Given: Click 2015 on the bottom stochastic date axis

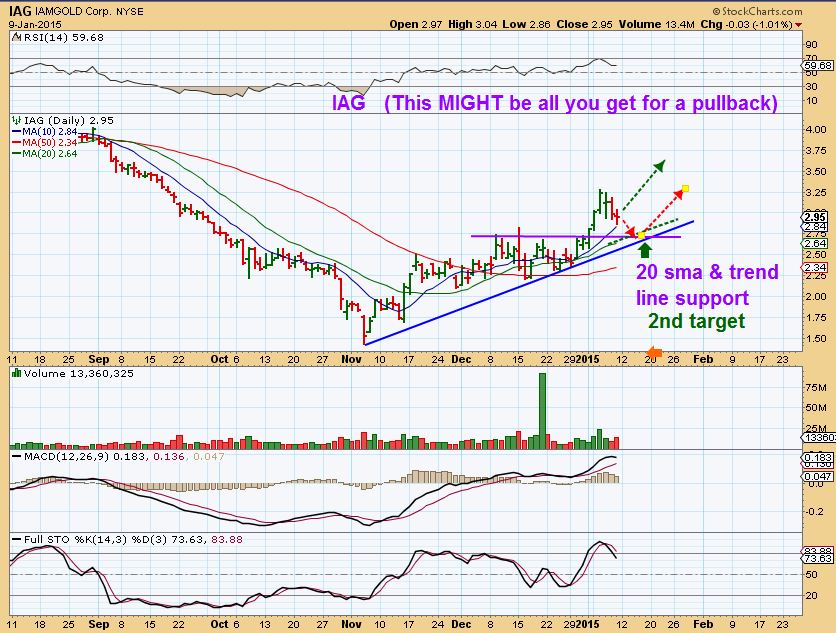Looking at the screenshot, I should [x=589, y=624].
